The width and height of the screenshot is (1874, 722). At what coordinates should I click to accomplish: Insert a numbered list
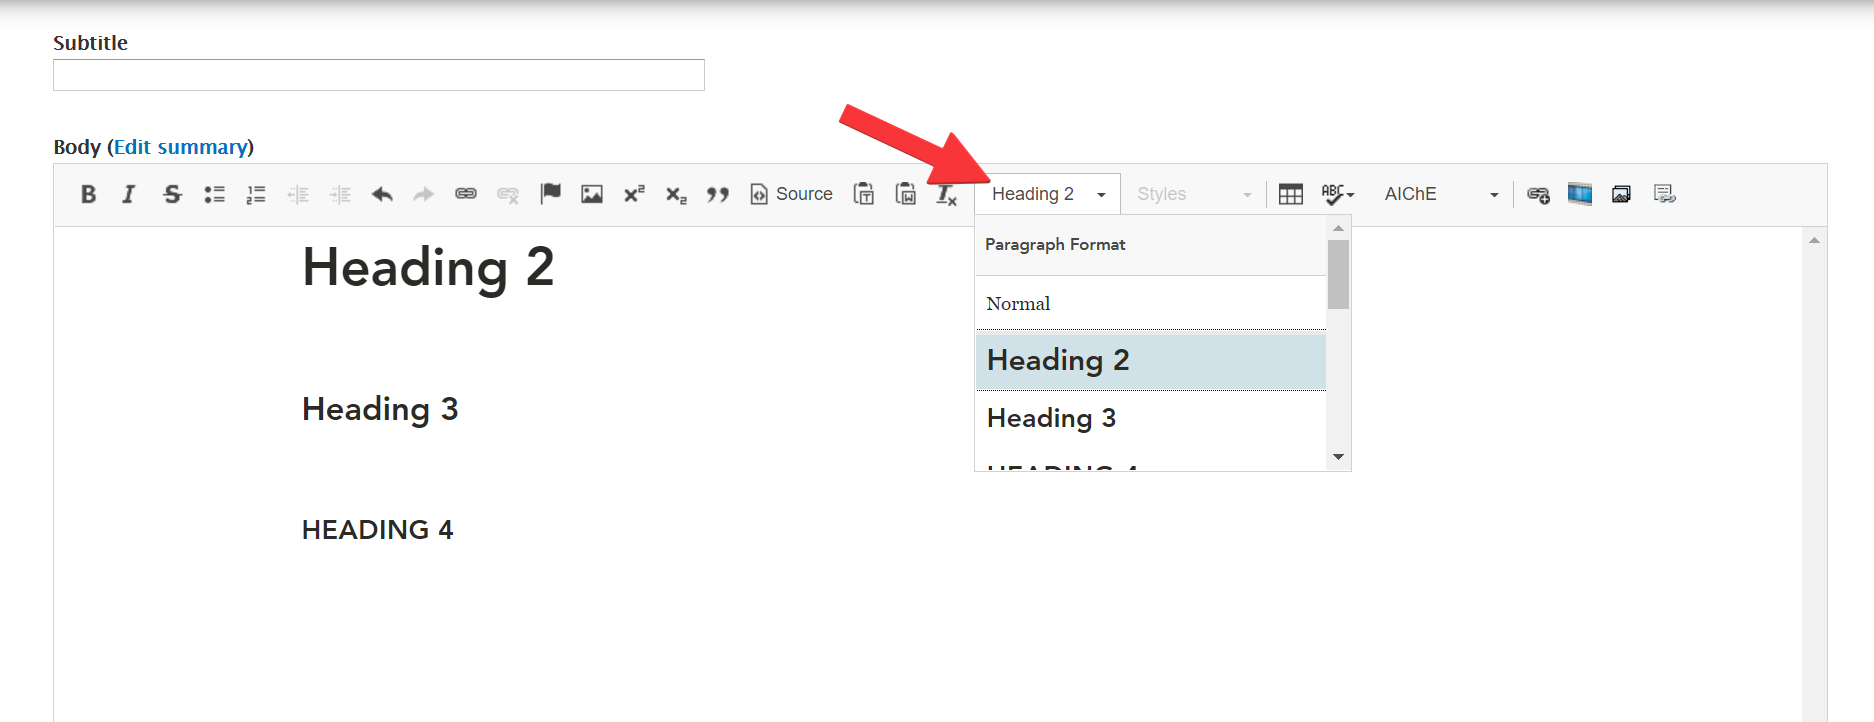[x=256, y=194]
